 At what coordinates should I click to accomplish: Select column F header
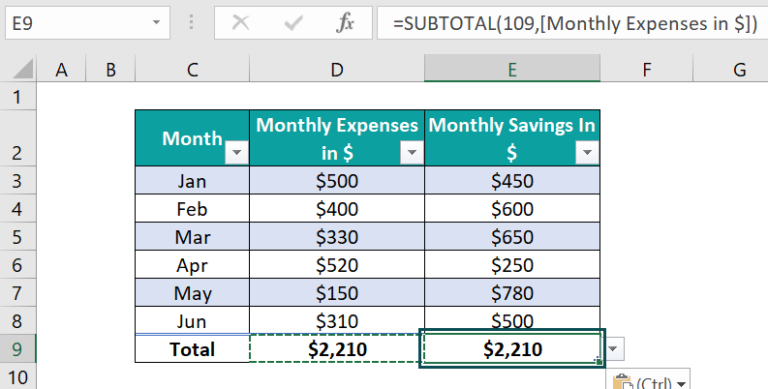(x=647, y=70)
